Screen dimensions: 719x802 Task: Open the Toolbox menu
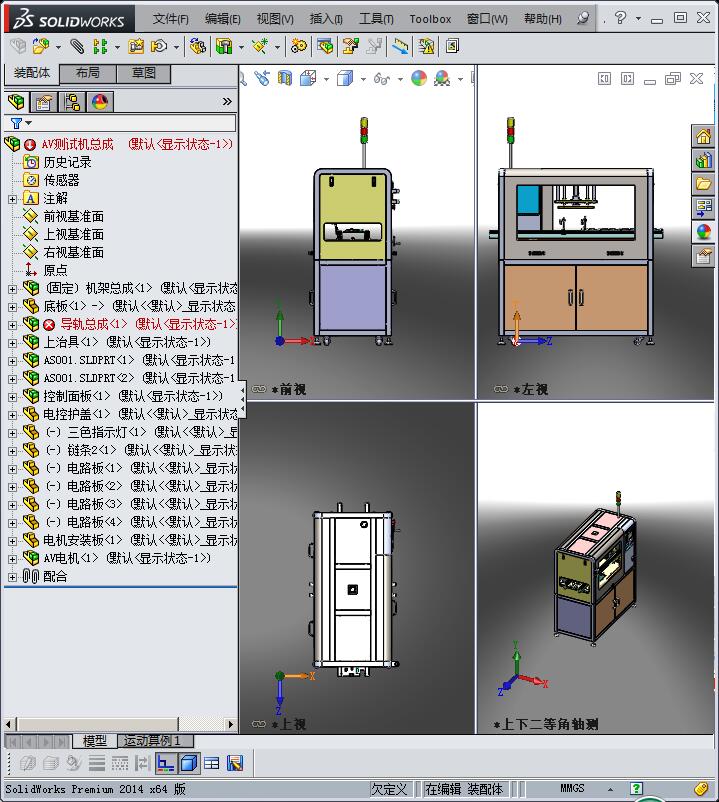430,19
